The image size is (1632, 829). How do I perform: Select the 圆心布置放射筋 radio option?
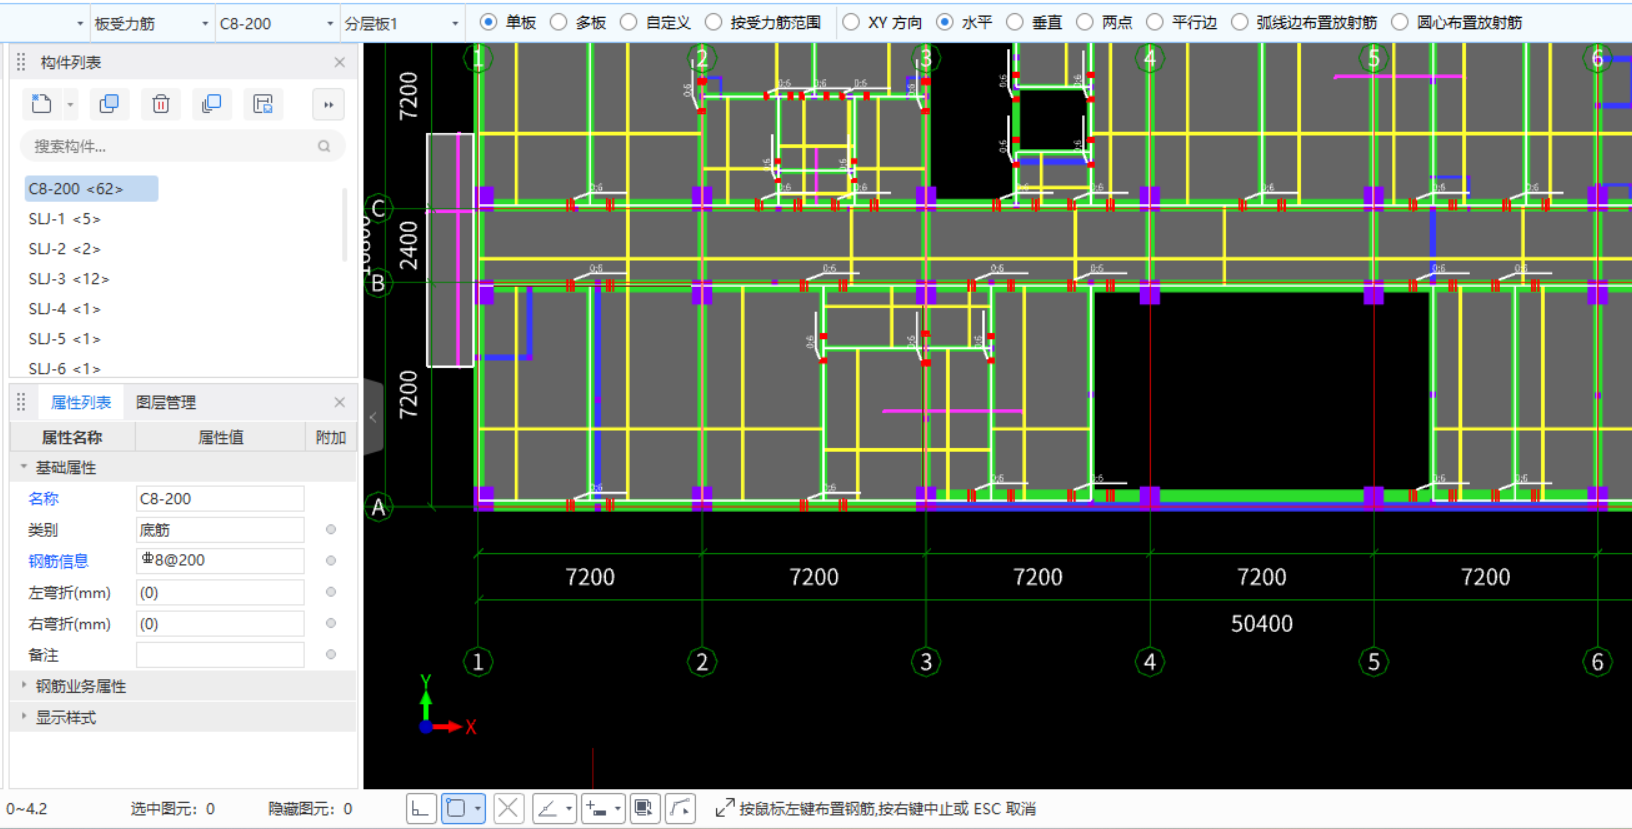click(x=1400, y=22)
